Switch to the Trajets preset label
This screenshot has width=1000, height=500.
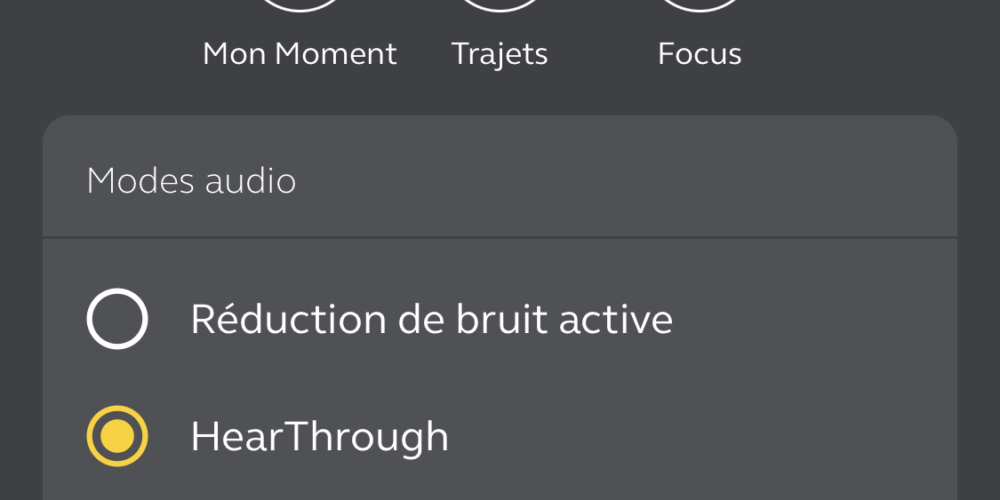tap(500, 55)
